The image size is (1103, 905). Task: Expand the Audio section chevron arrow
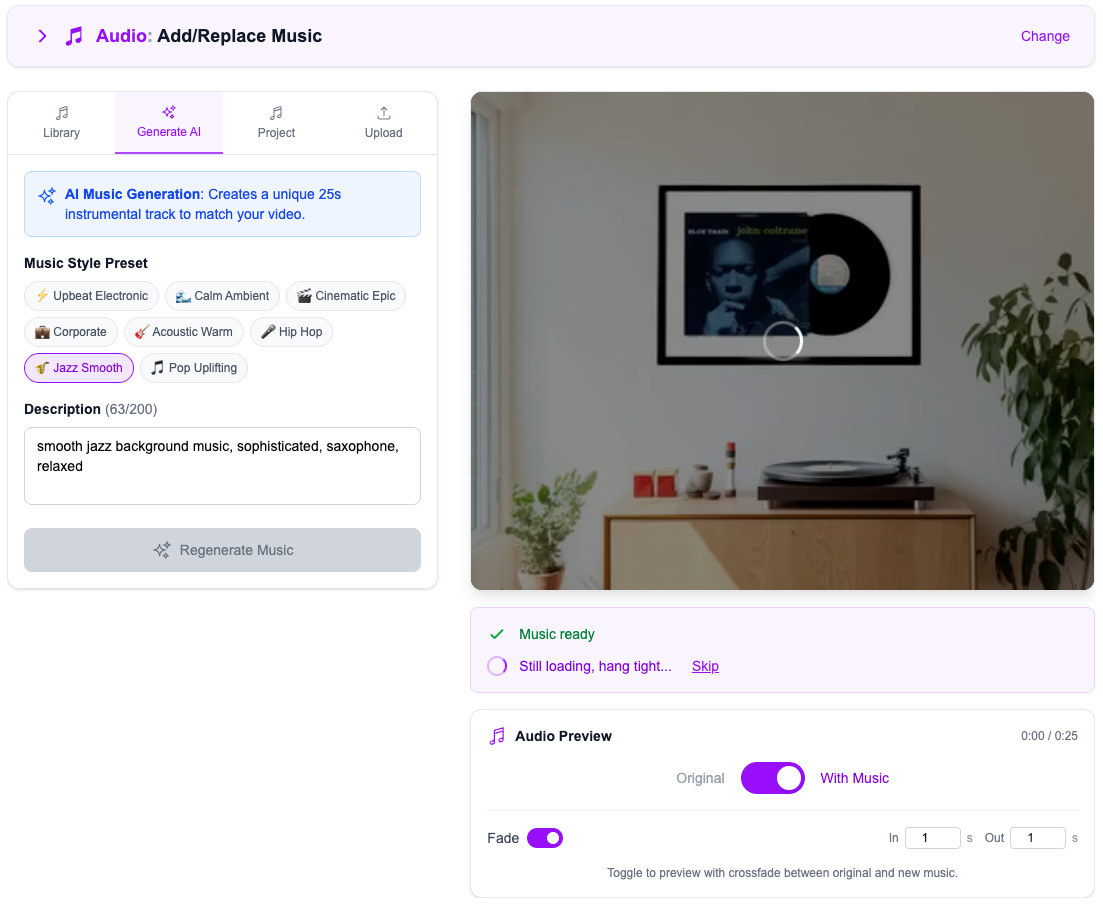coord(42,36)
